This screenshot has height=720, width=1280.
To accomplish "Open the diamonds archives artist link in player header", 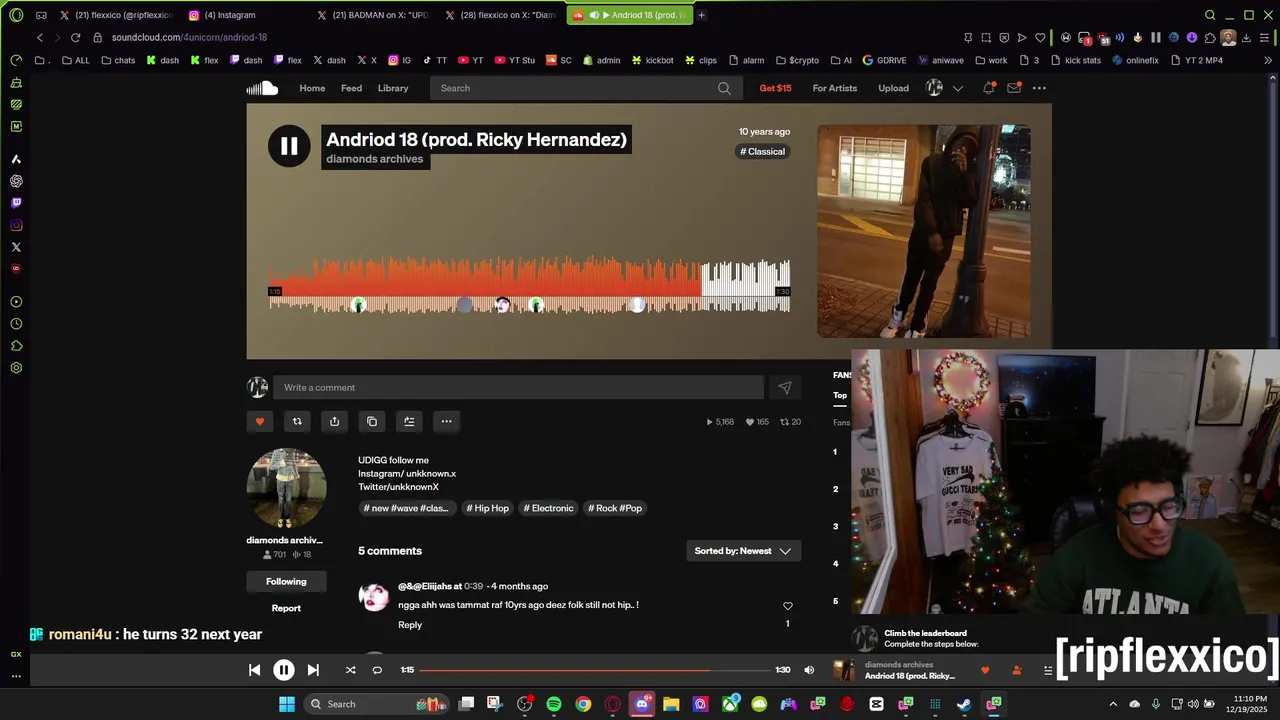I will coord(374,159).
